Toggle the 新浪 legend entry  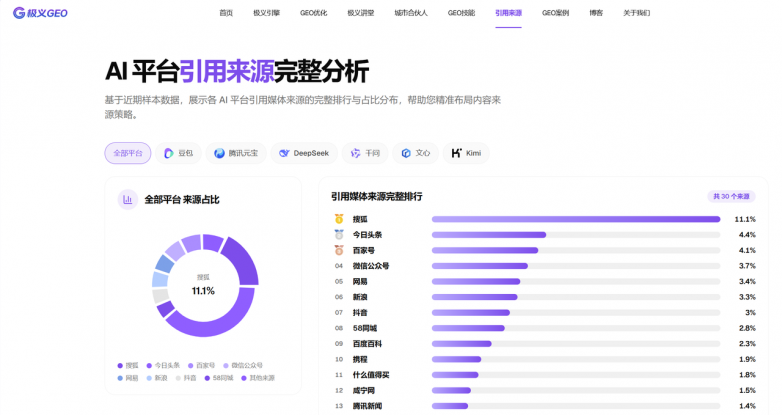pos(157,378)
